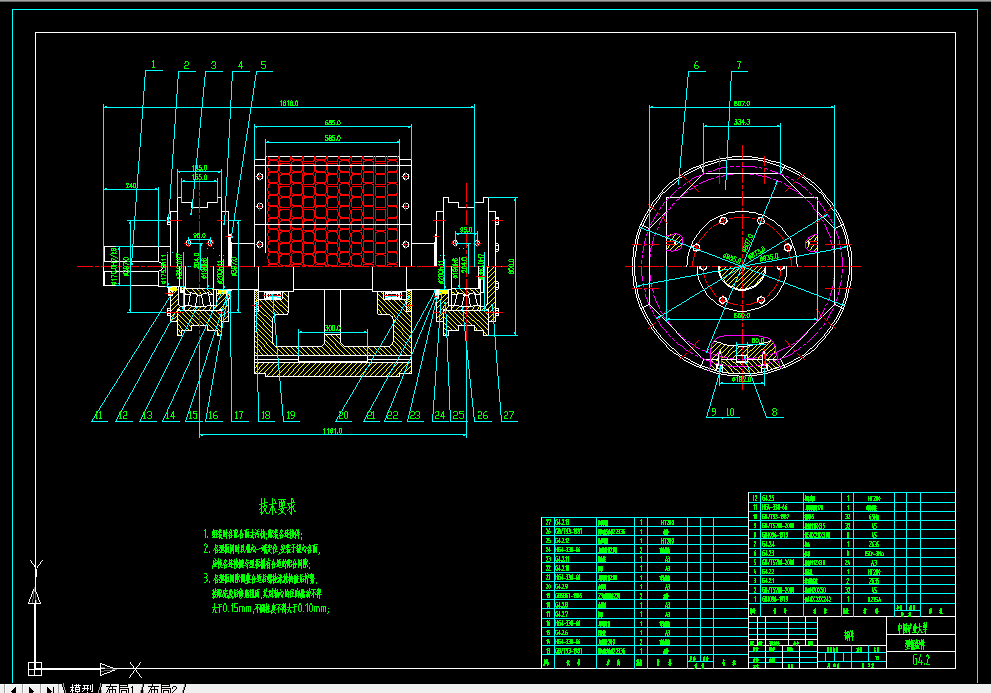Select the UCS origin square icon
Screen dimensions: 991x693
click(35, 668)
